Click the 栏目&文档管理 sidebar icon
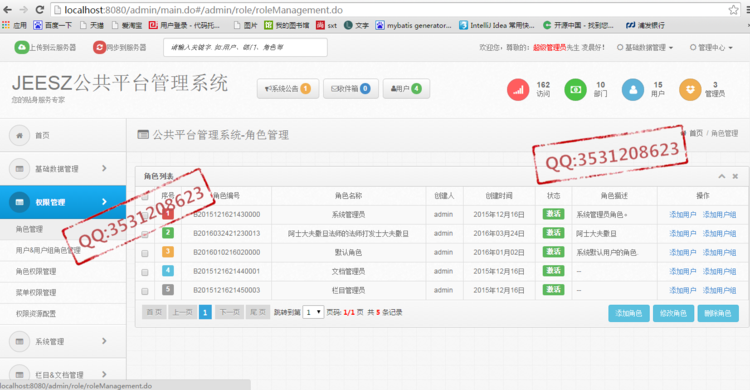The height and width of the screenshot is (390, 750). pyautogui.click(x=20, y=375)
